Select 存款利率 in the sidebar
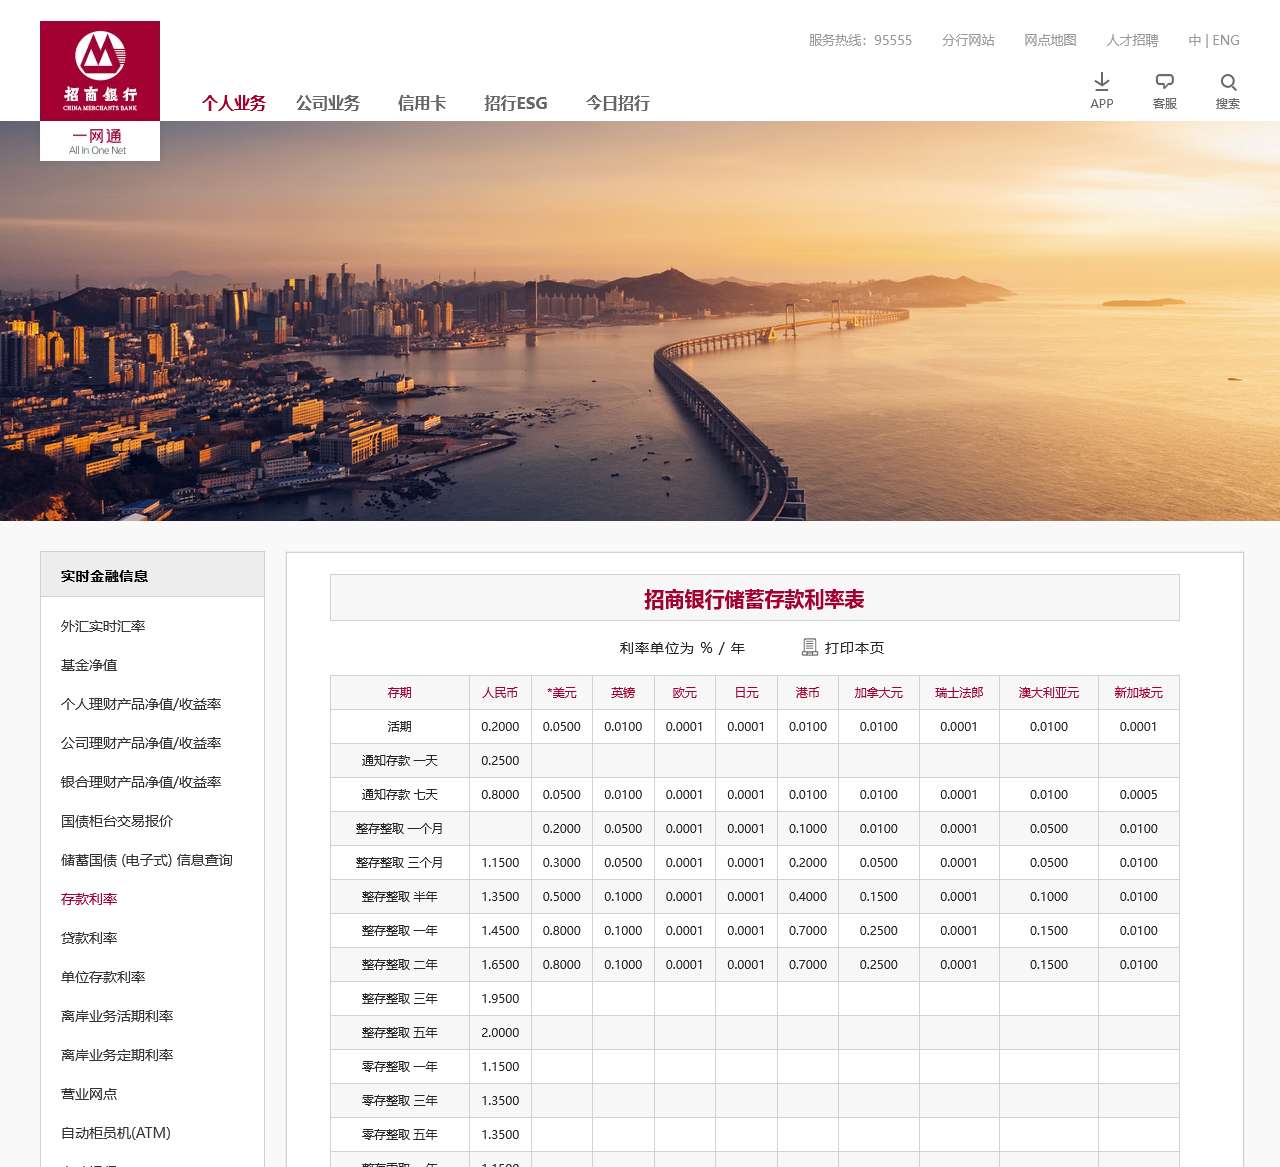Viewport: 1280px width, 1167px height. 89,899
